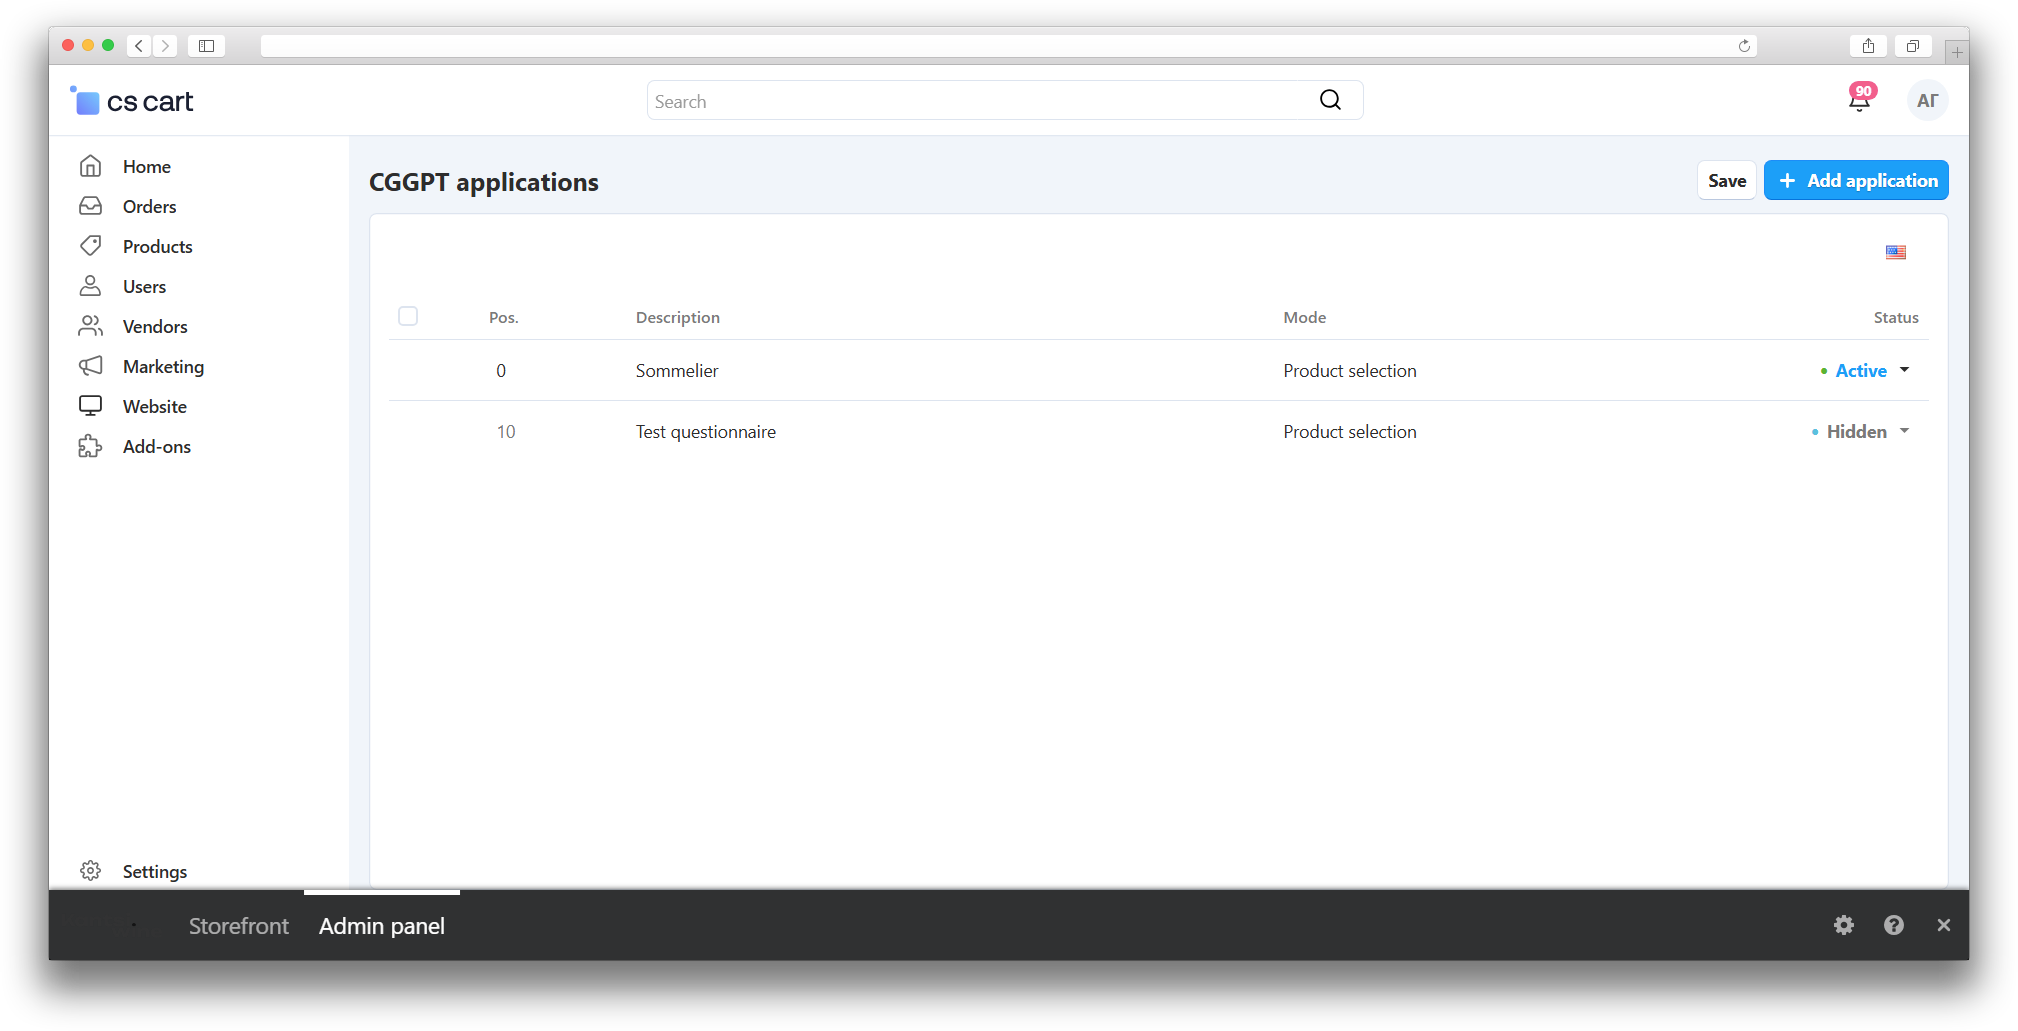Click browser back arrow
The image size is (2018, 1031).
tap(139, 46)
